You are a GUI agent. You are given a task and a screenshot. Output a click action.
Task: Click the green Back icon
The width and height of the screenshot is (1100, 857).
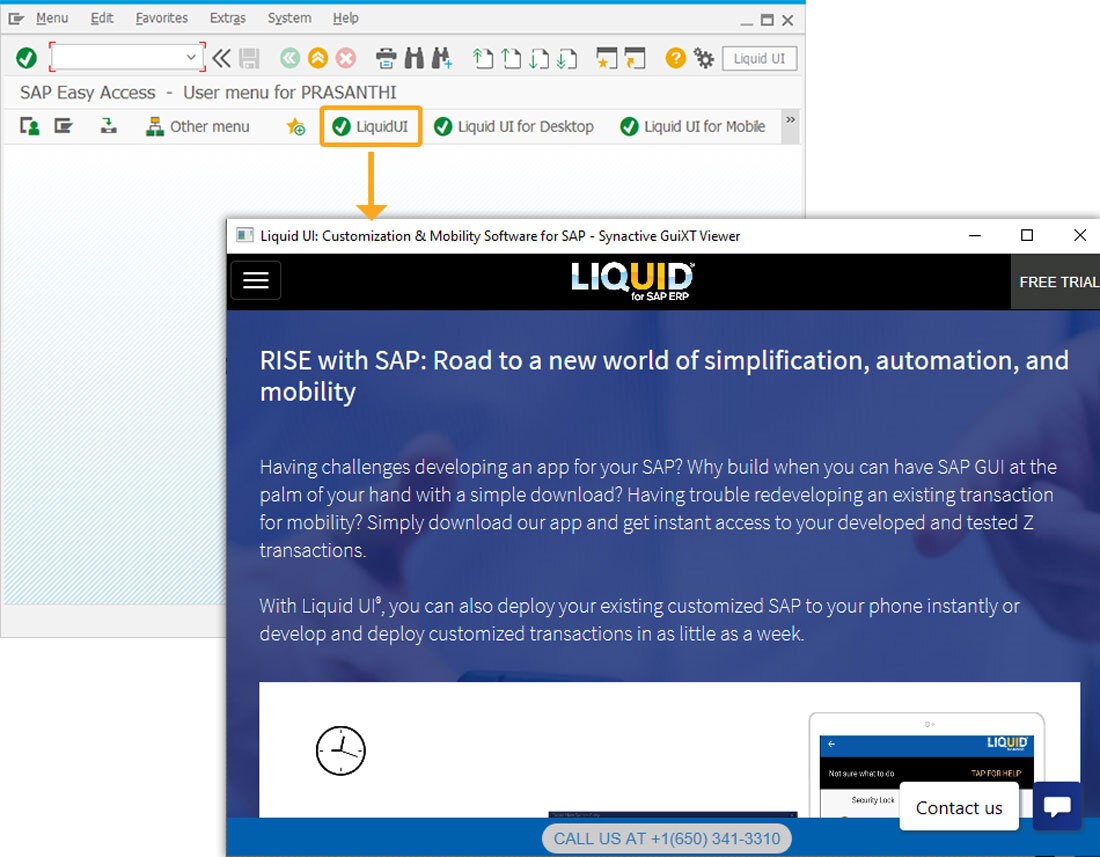(x=290, y=58)
